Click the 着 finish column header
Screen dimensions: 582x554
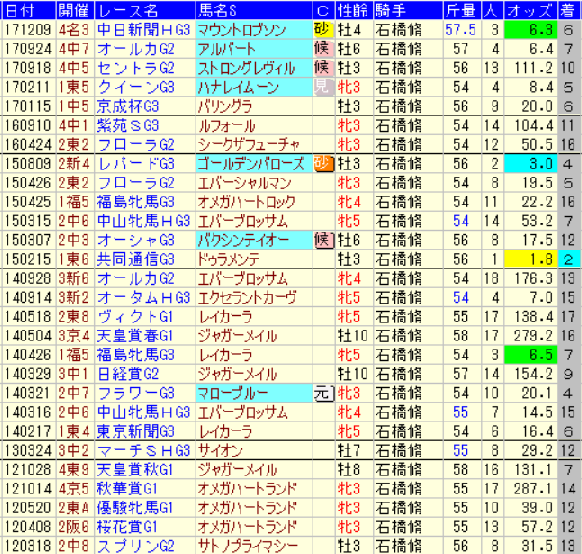click(x=569, y=10)
